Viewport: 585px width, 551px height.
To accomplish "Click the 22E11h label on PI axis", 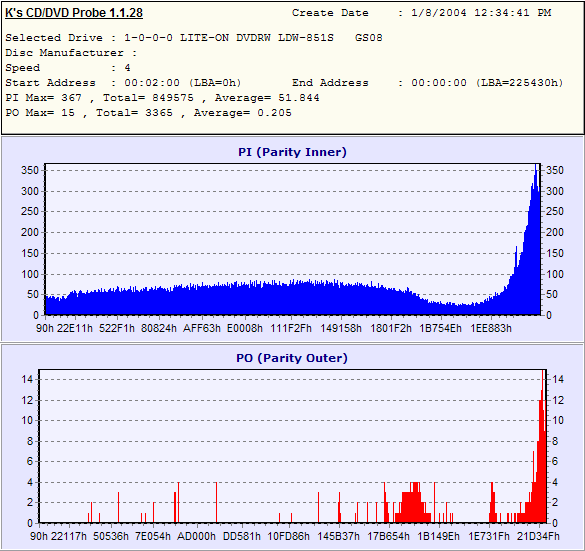I will point(75,328).
